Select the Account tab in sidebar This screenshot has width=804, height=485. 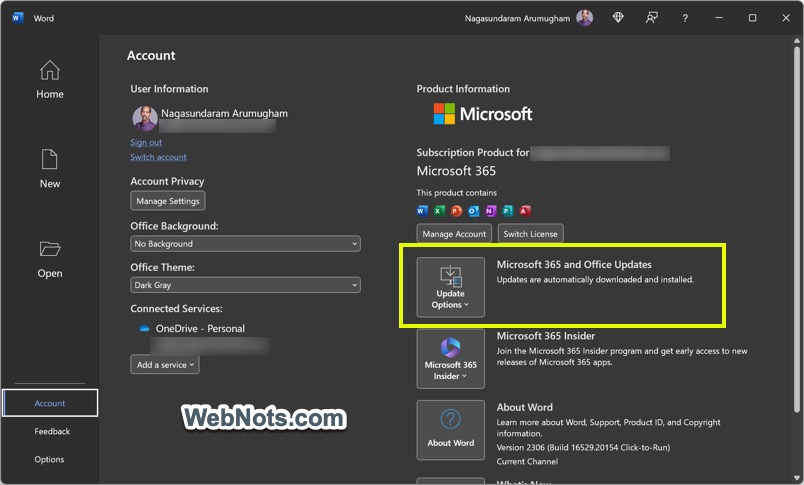click(x=50, y=403)
